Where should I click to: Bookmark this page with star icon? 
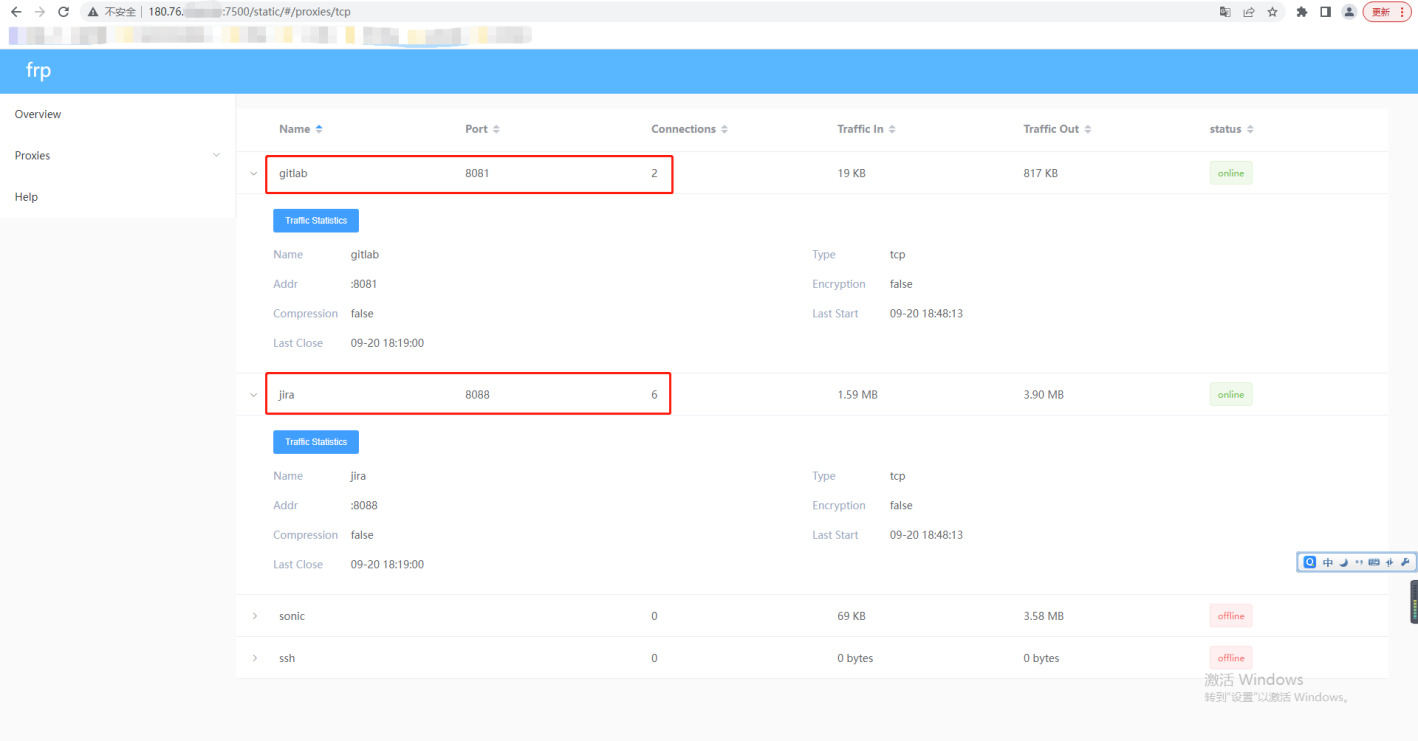coord(1272,12)
